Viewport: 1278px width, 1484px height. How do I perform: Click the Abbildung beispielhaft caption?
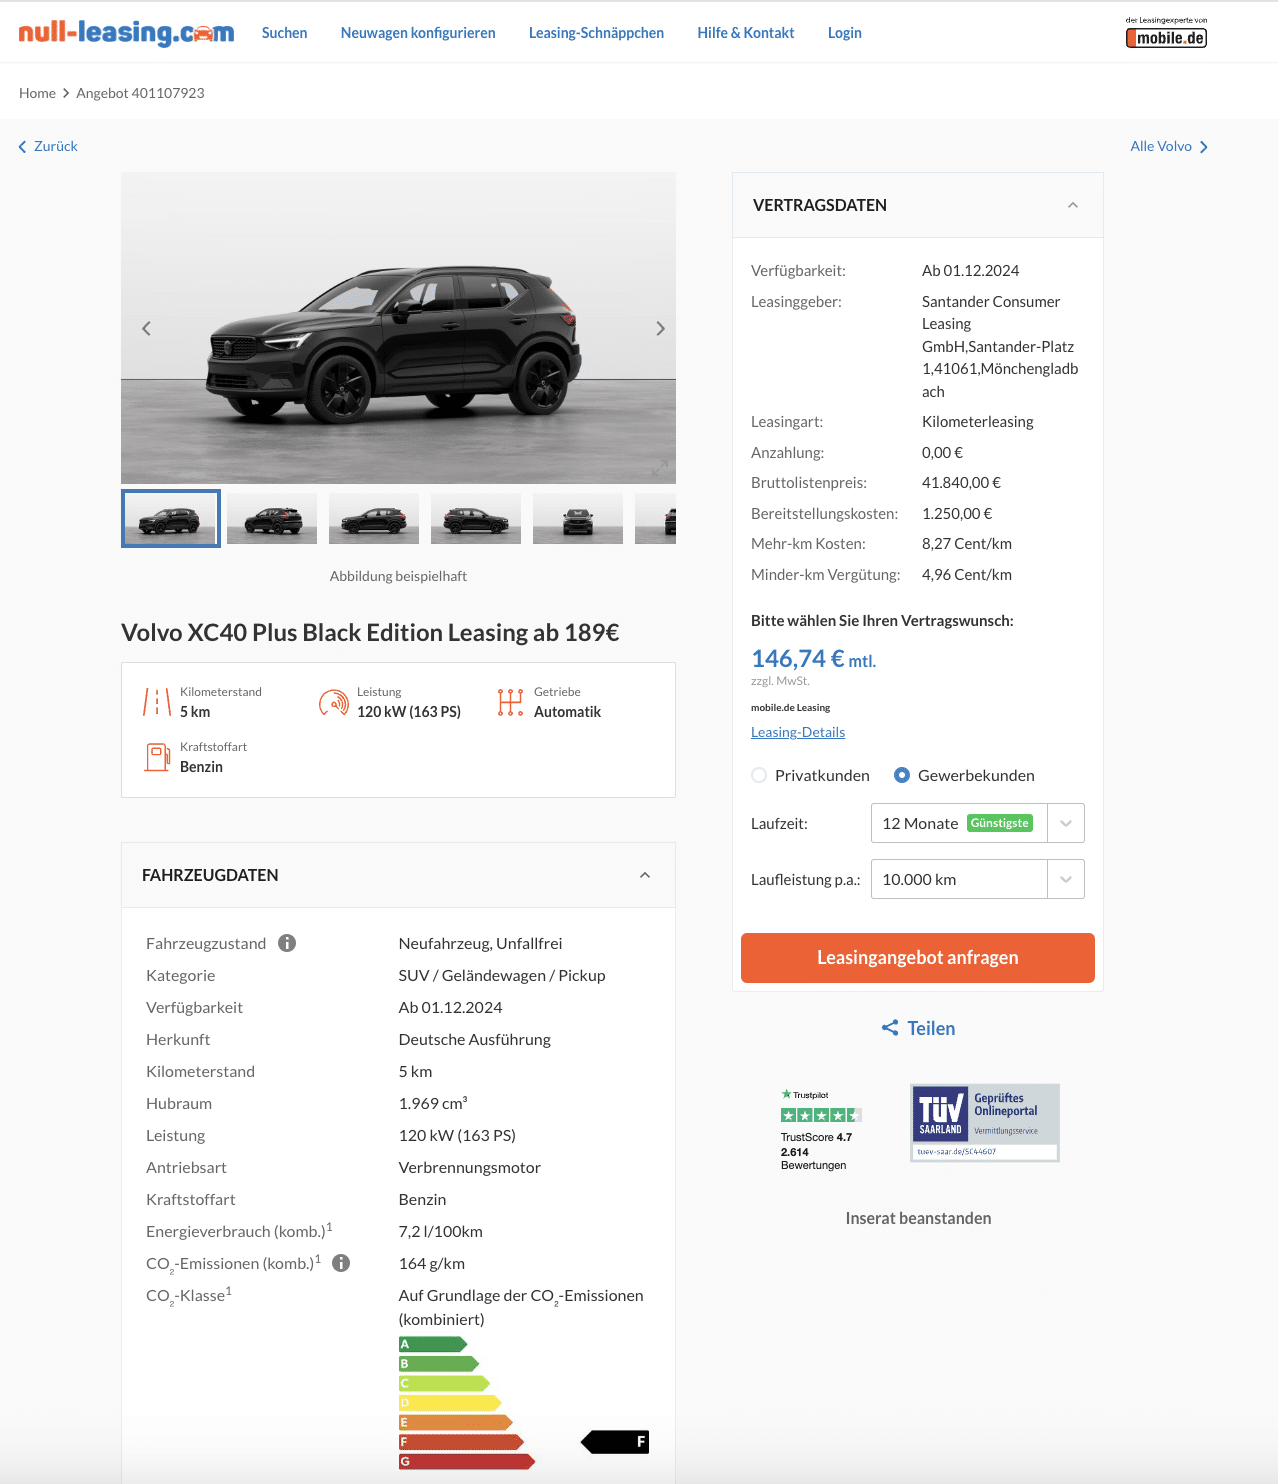[x=398, y=576]
